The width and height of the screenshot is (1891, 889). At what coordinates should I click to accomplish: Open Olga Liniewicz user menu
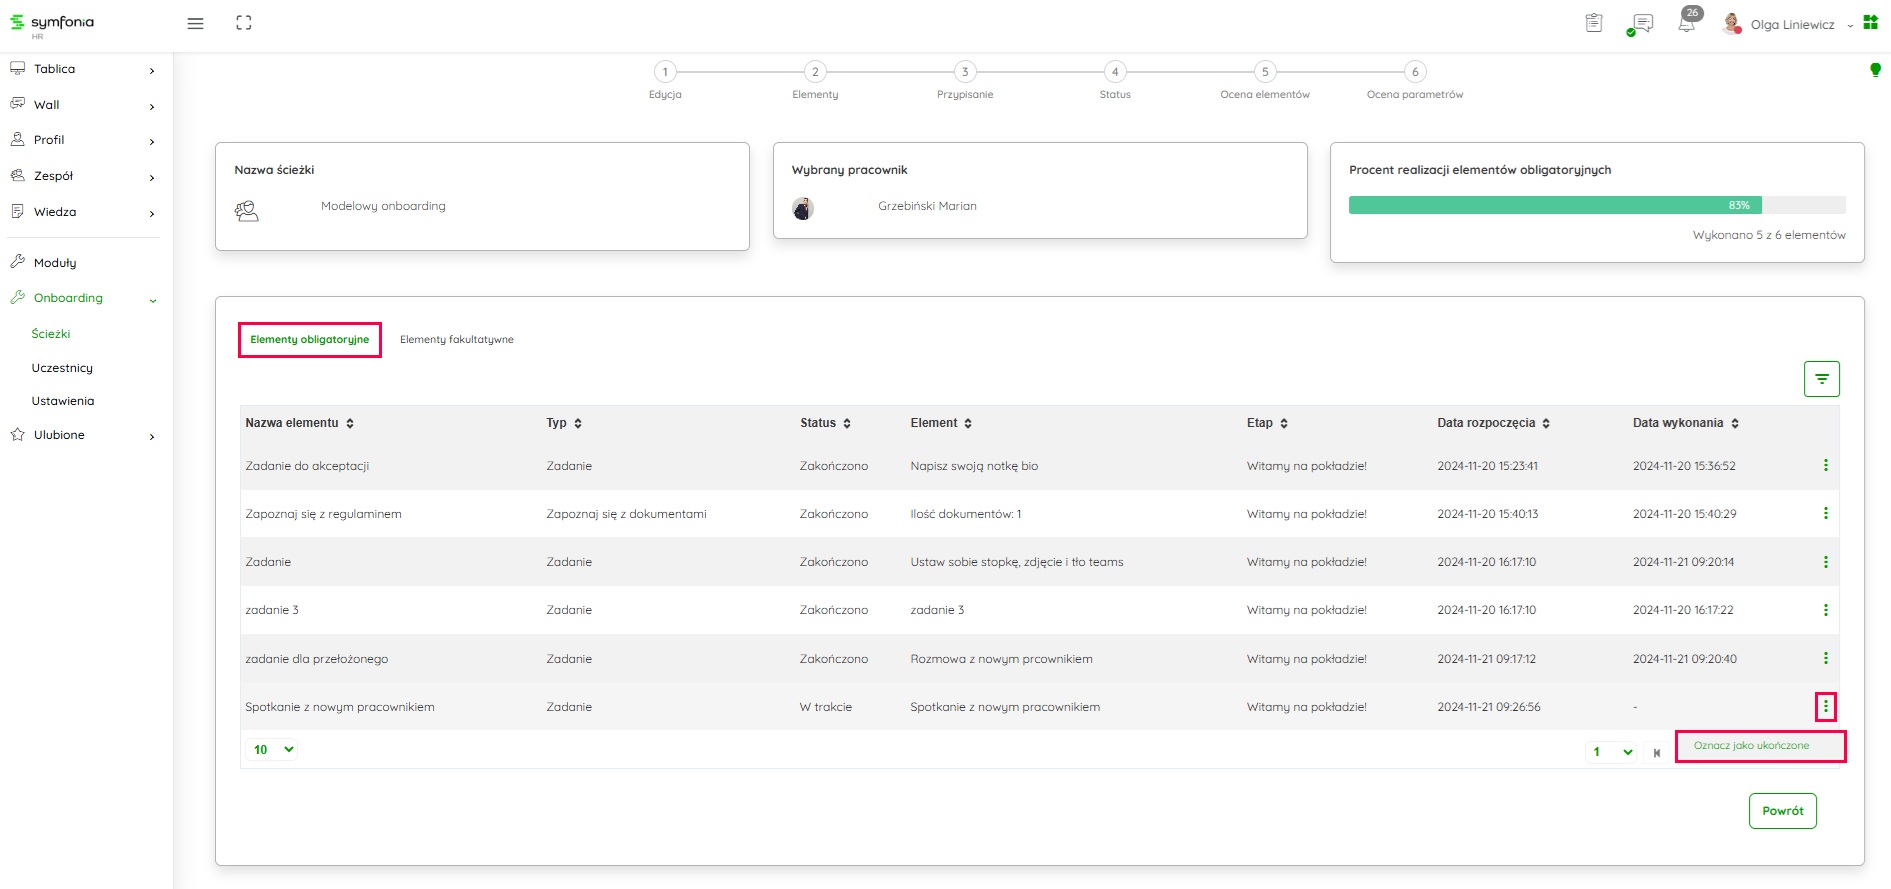point(1792,25)
